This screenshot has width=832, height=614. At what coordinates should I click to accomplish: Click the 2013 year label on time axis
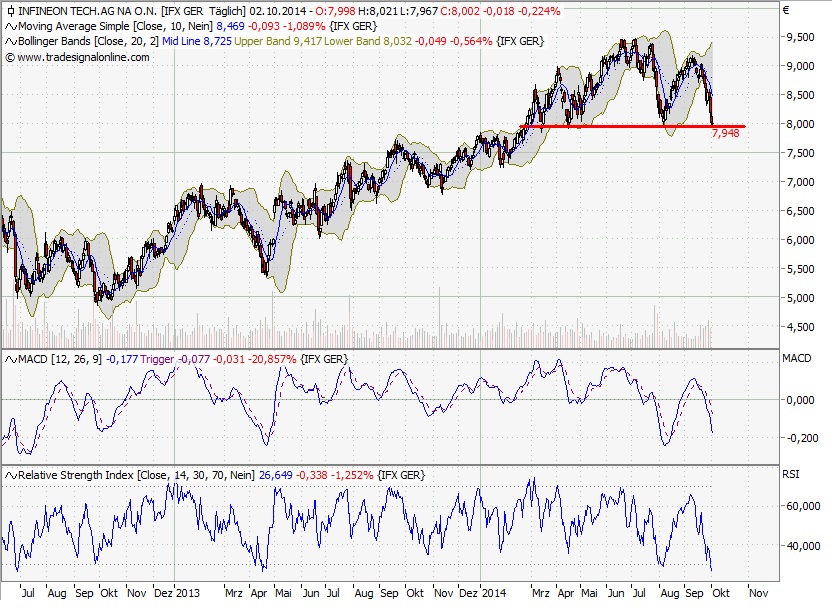point(188,593)
